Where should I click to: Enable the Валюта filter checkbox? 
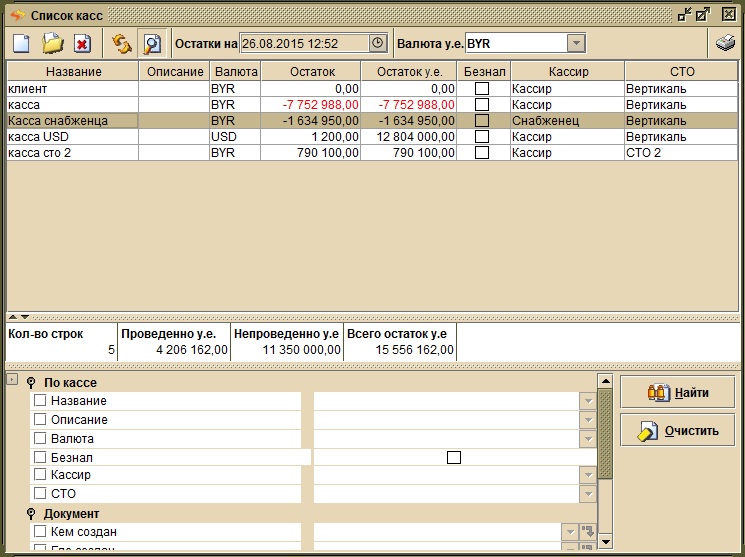coord(40,438)
